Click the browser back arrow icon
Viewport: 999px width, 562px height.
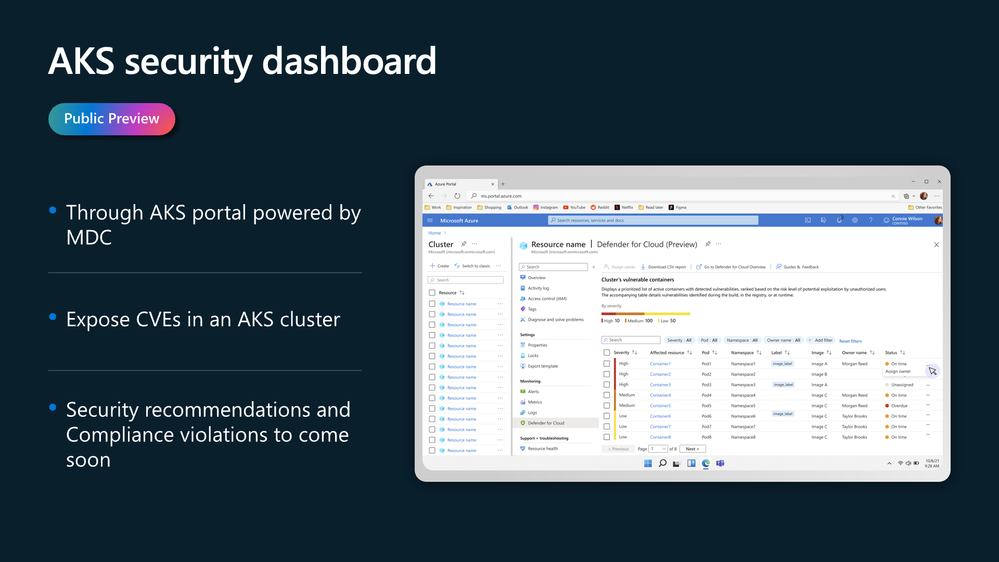[431, 196]
